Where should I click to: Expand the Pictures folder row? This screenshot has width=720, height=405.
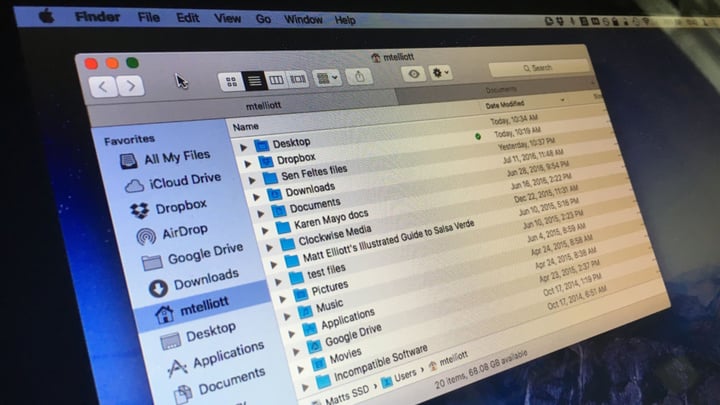coord(282,299)
